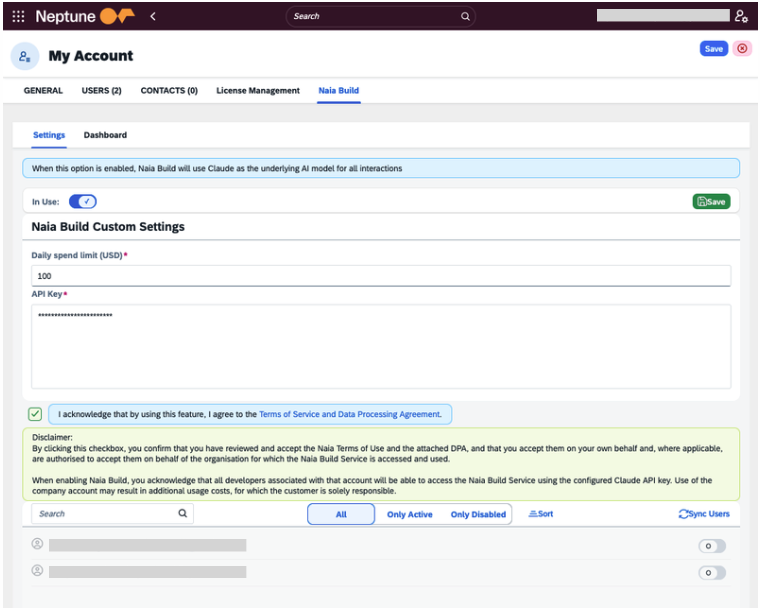Toggle the second user's switch
This screenshot has height=608, width=760.
[712, 573]
